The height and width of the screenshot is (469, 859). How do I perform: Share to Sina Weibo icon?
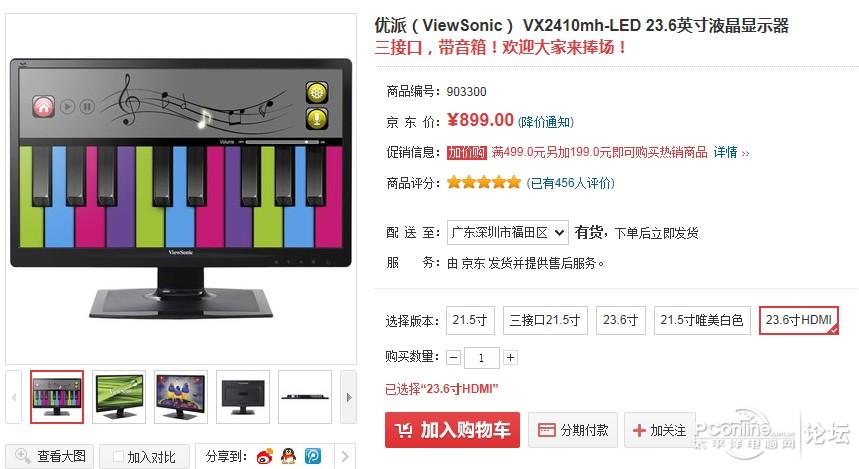click(x=265, y=456)
